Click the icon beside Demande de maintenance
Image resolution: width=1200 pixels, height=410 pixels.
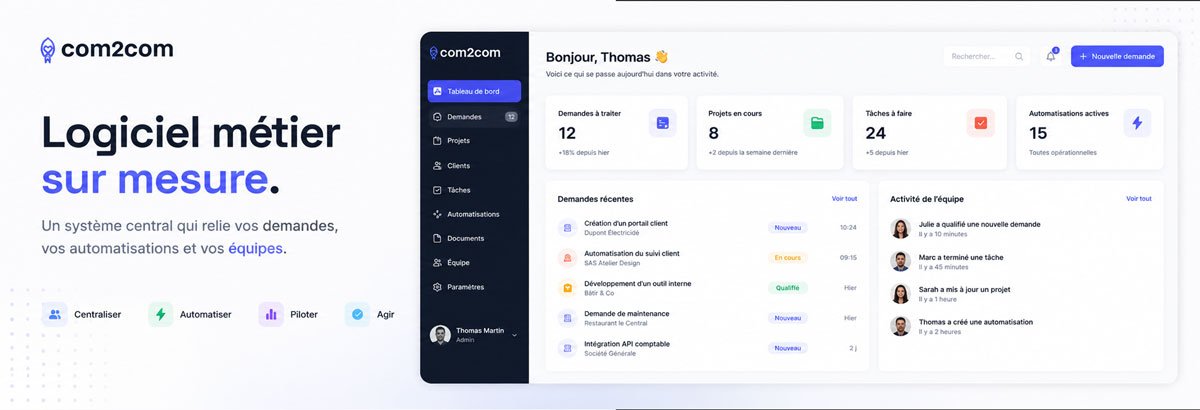[x=567, y=318]
